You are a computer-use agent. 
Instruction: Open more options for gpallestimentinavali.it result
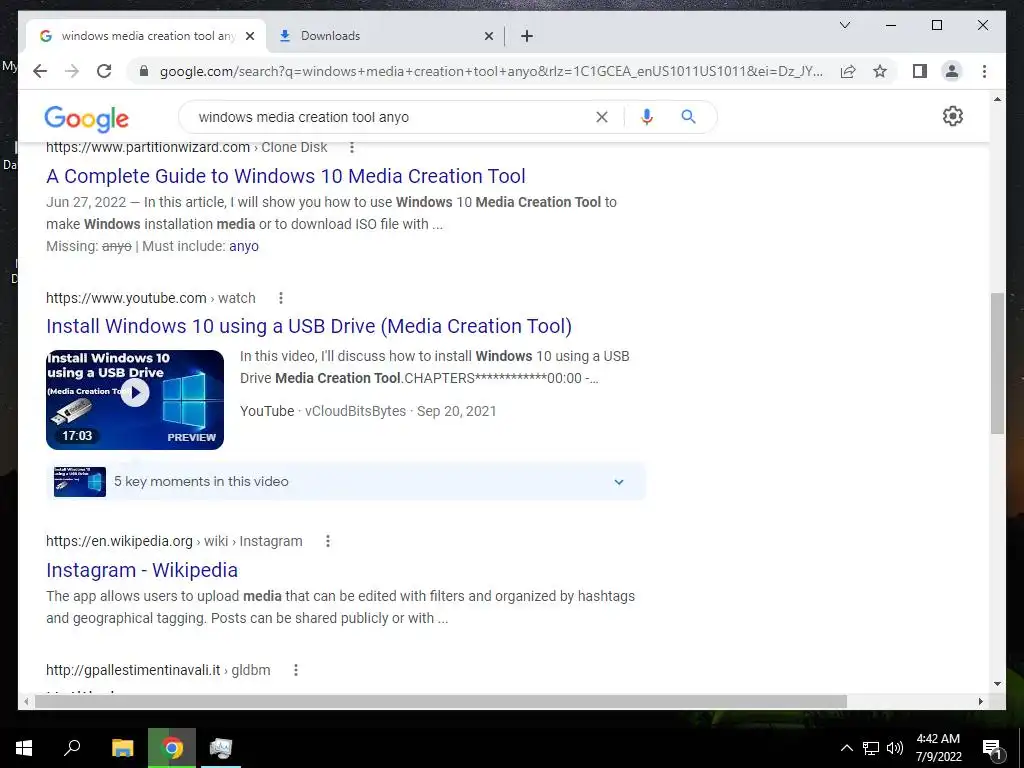[296, 670]
